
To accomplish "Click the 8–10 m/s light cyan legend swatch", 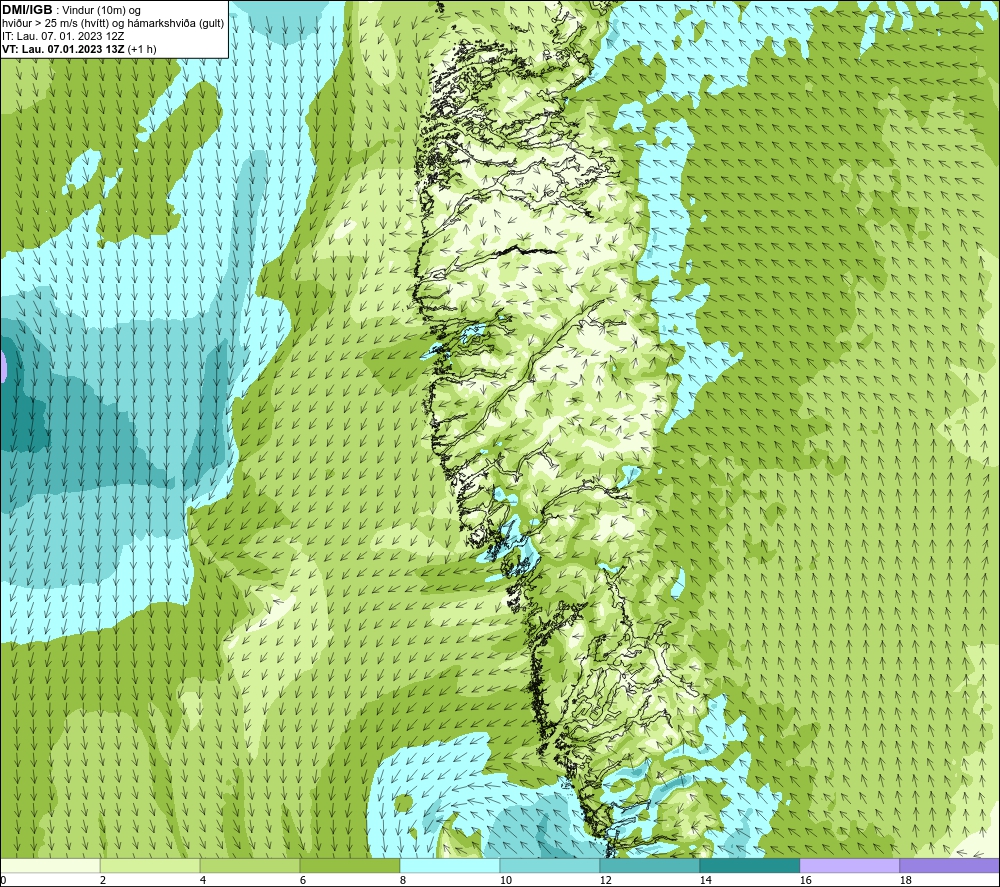I will tap(450, 865).
